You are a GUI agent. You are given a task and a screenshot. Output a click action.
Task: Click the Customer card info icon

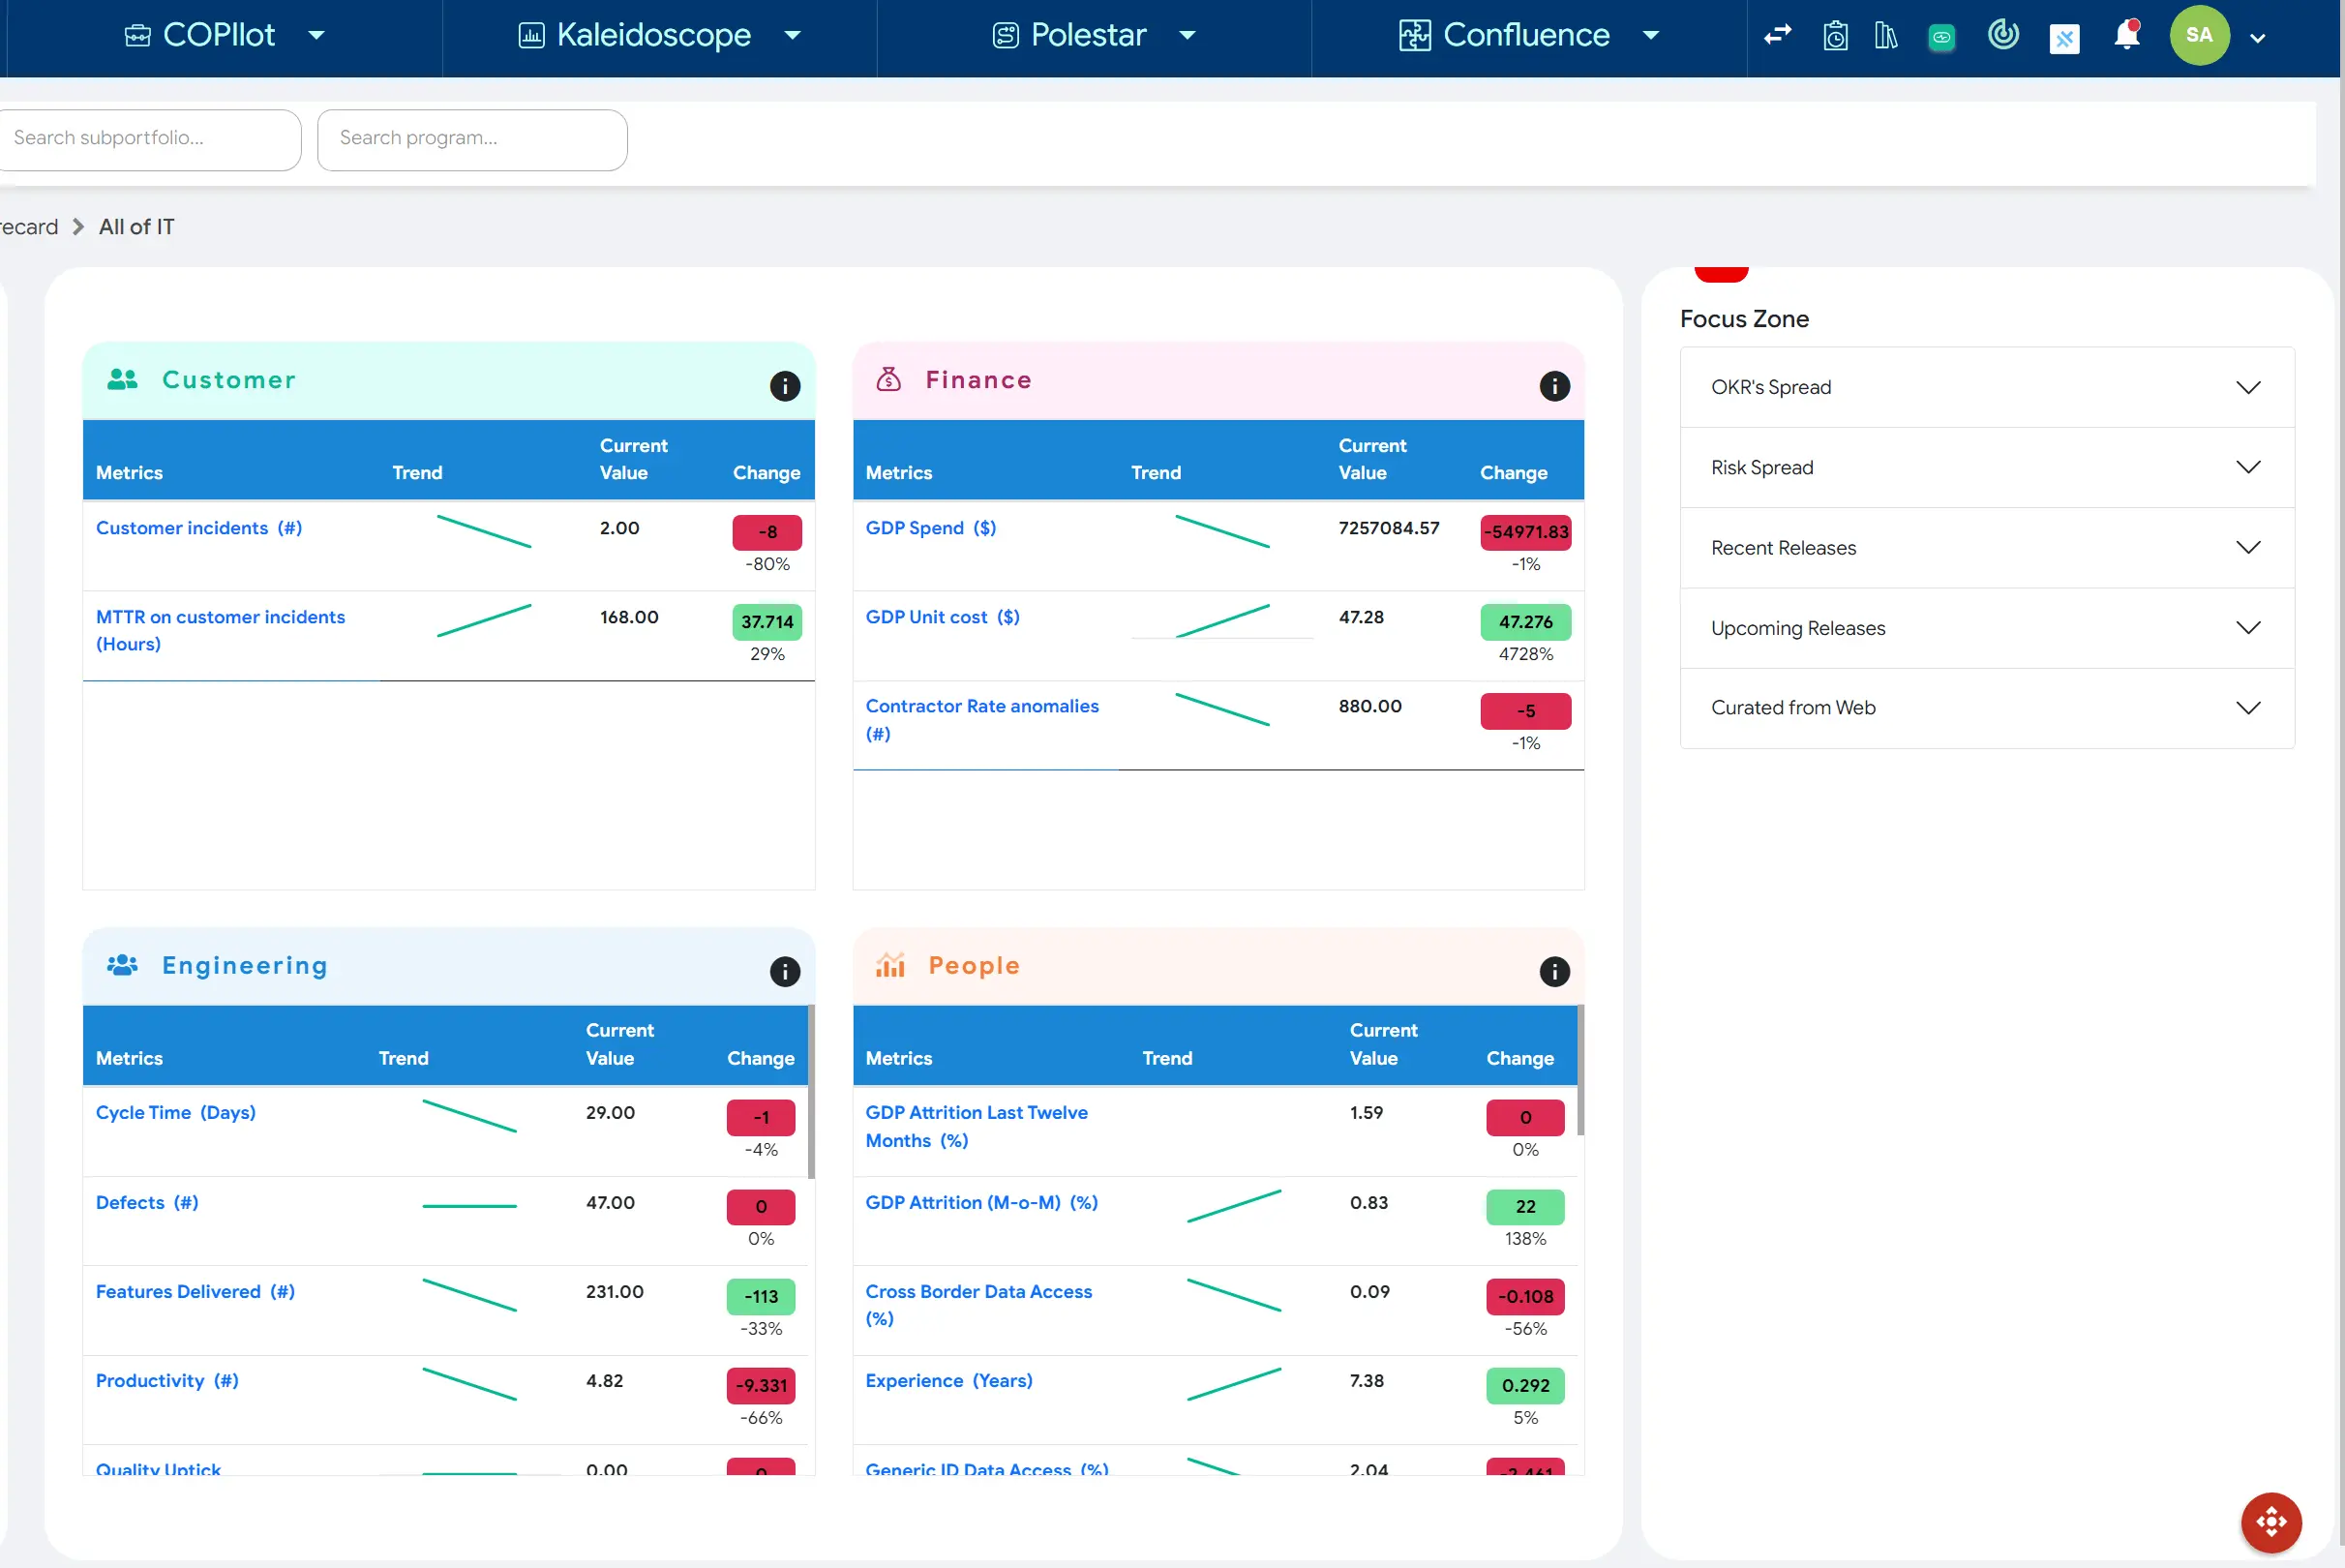click(x=785, y=386)
